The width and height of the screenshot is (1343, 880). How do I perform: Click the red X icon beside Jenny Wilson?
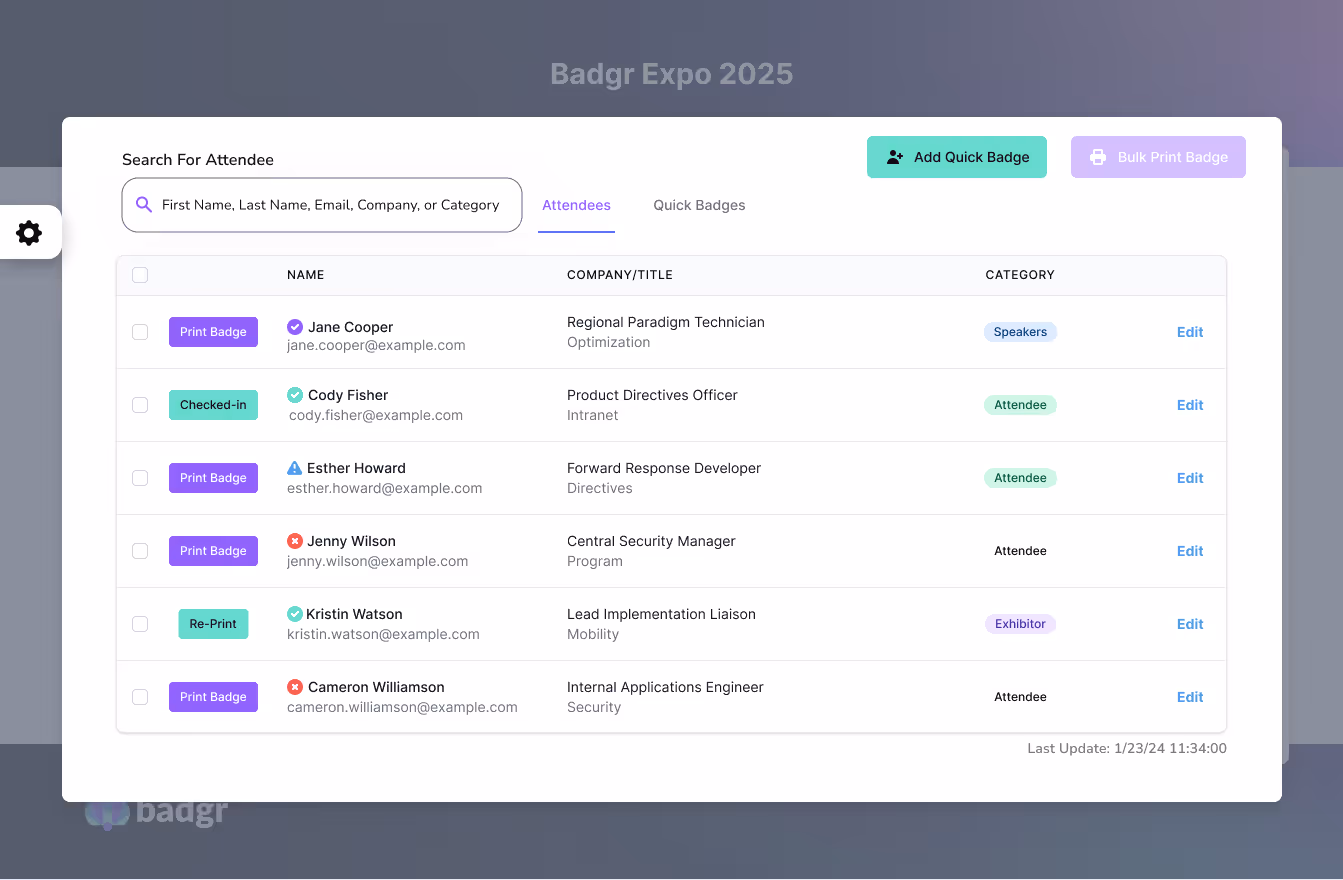[x=295, y=541]
